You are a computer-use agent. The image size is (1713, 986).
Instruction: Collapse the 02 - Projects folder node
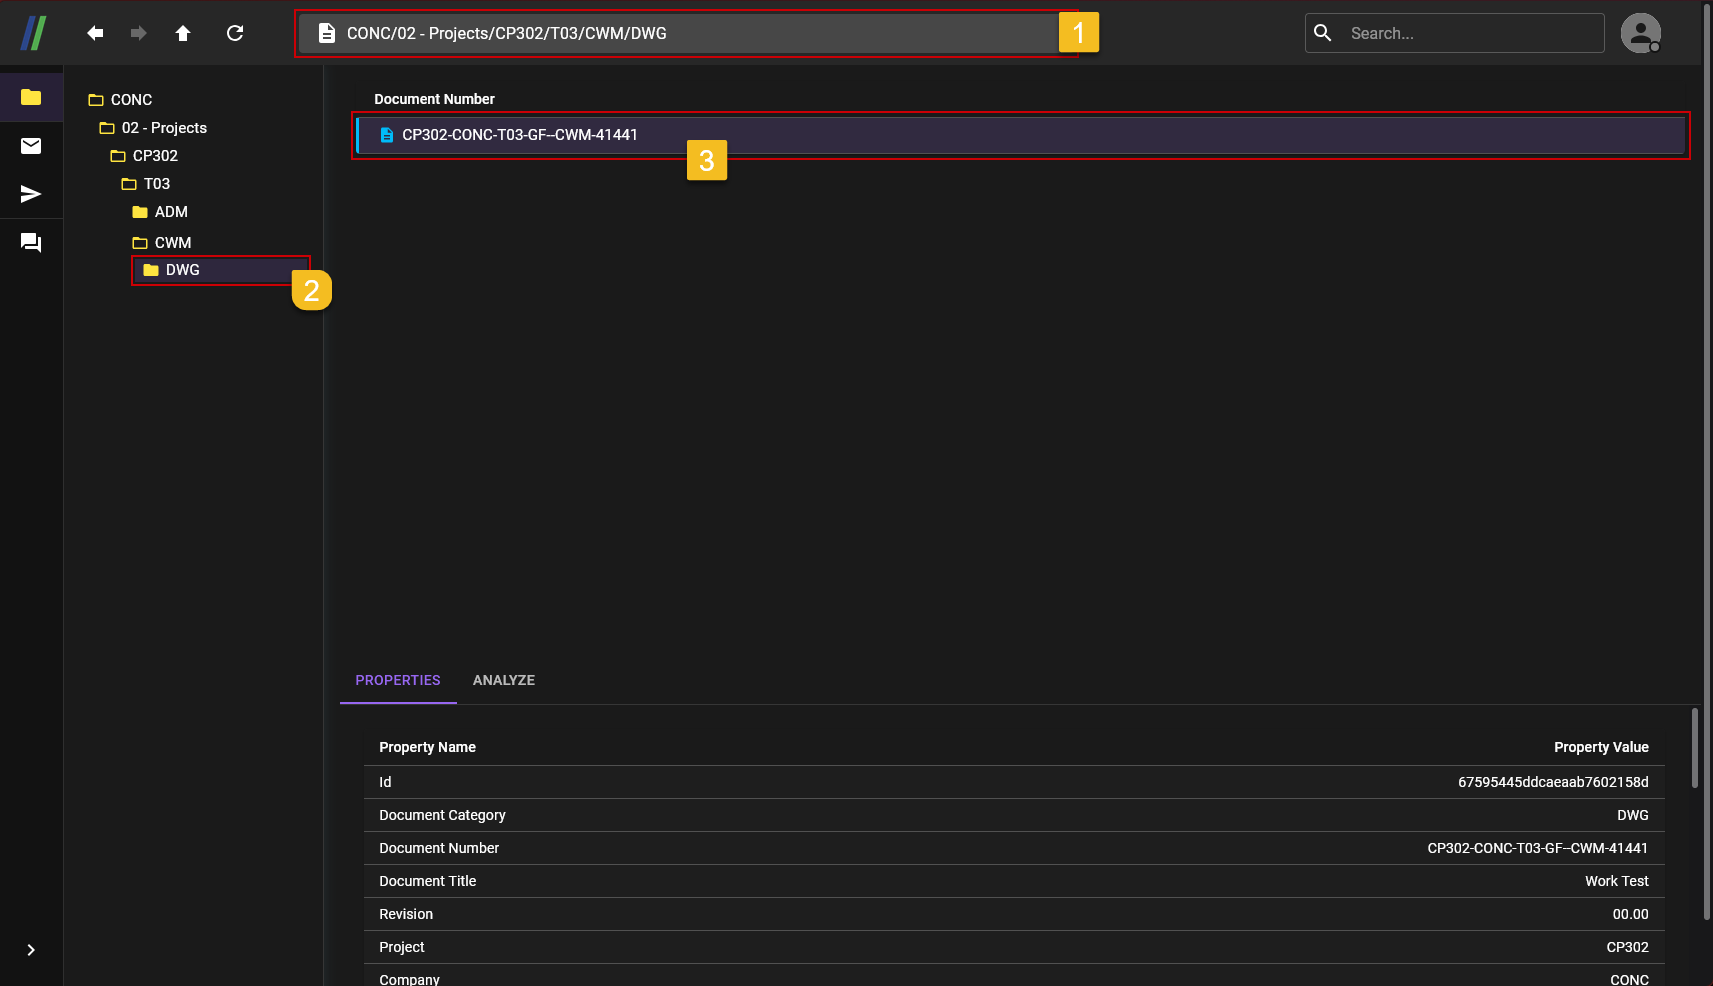pos(106,127)
